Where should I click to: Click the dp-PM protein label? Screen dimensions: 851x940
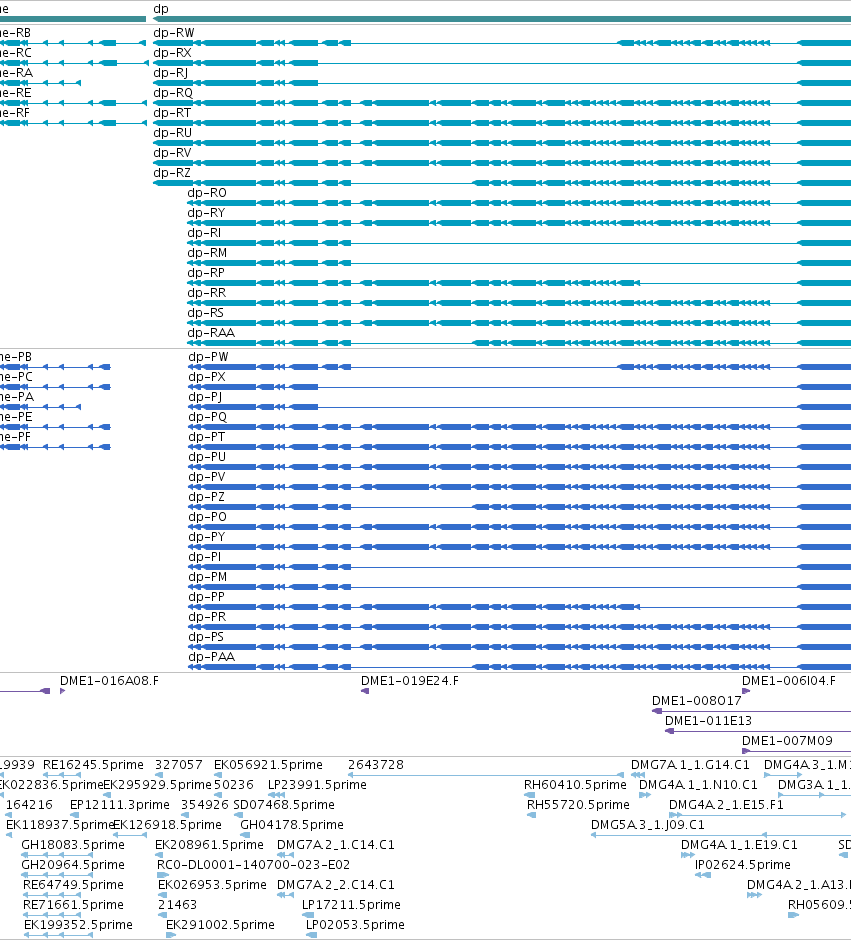pyautogui.click(x=208, y=576)
